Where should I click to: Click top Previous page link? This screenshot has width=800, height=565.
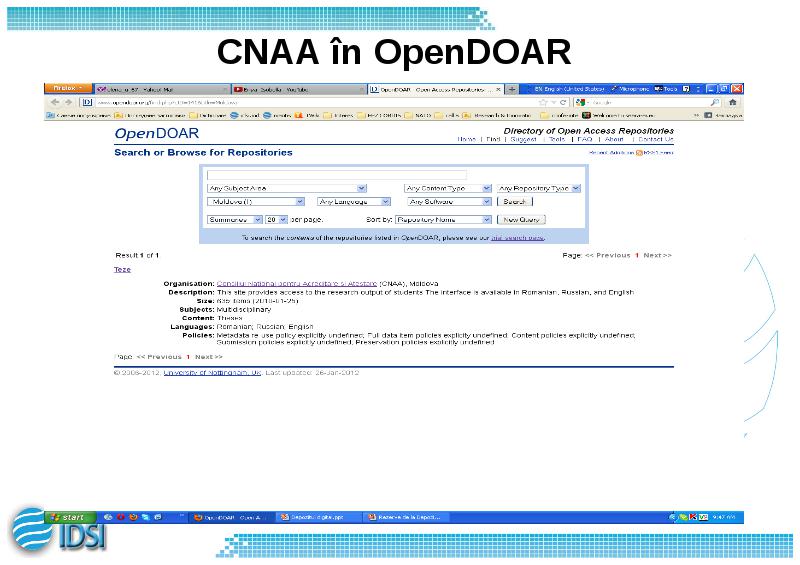pos(608,255)
